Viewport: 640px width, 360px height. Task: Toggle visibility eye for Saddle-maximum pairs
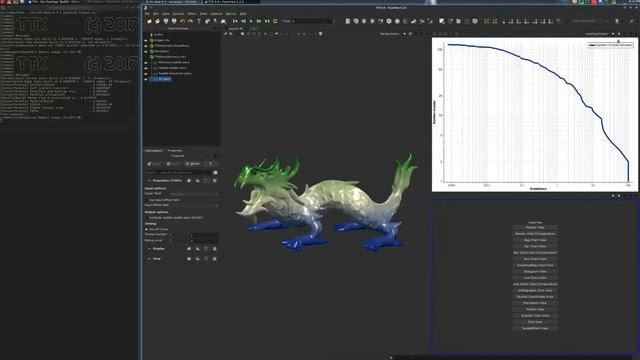tap(146, 73)
